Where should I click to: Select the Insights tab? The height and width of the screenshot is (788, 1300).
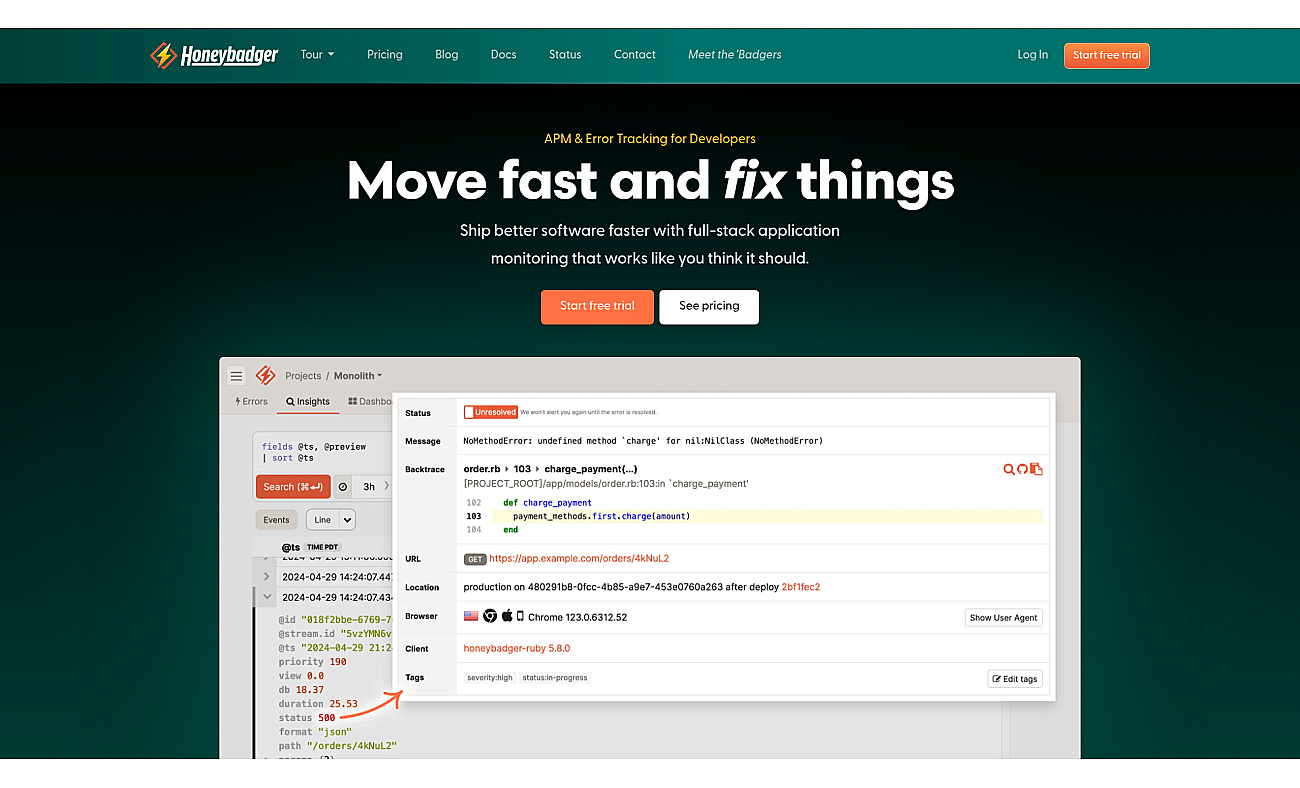pos(308,402)
